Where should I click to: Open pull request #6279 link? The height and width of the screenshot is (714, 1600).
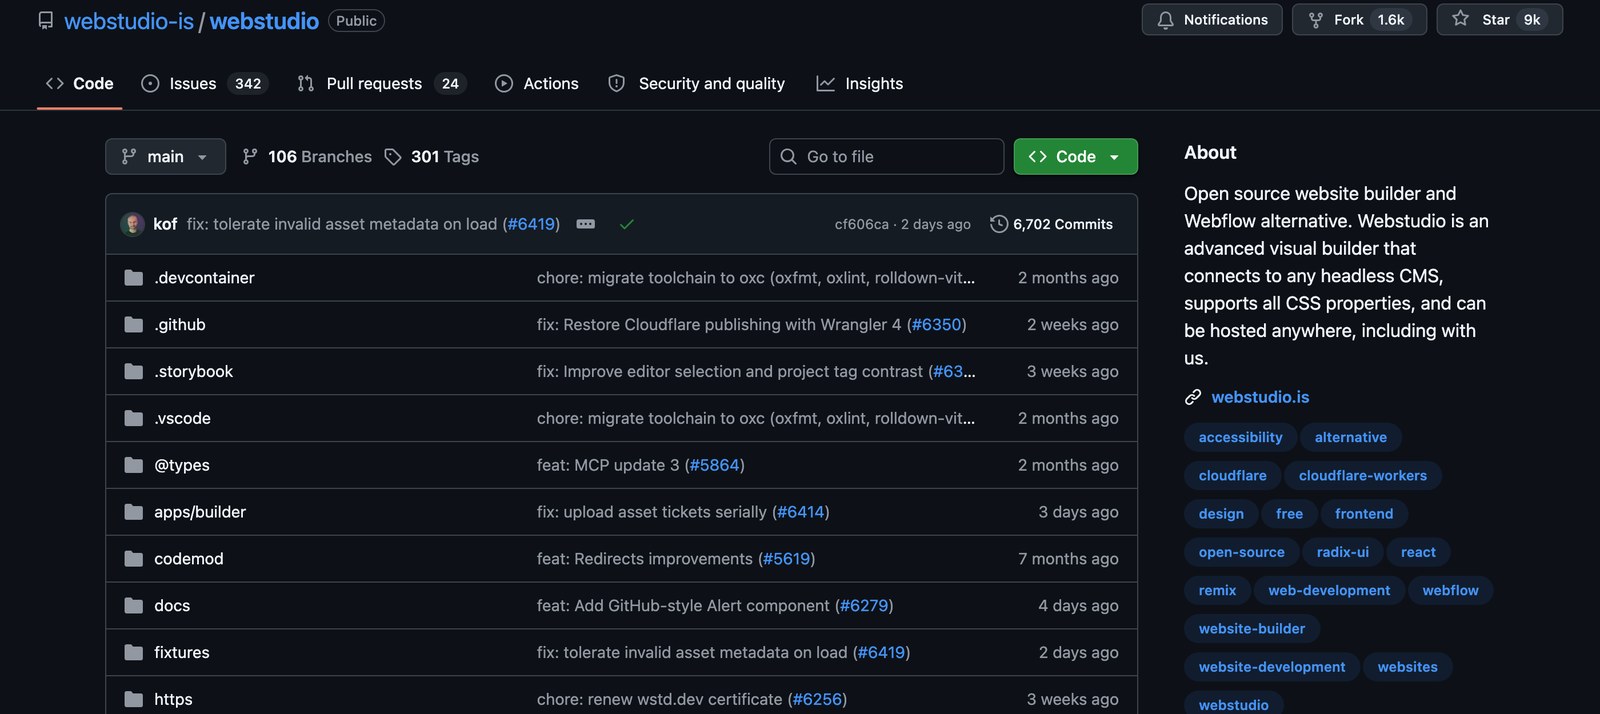(864, 606)
